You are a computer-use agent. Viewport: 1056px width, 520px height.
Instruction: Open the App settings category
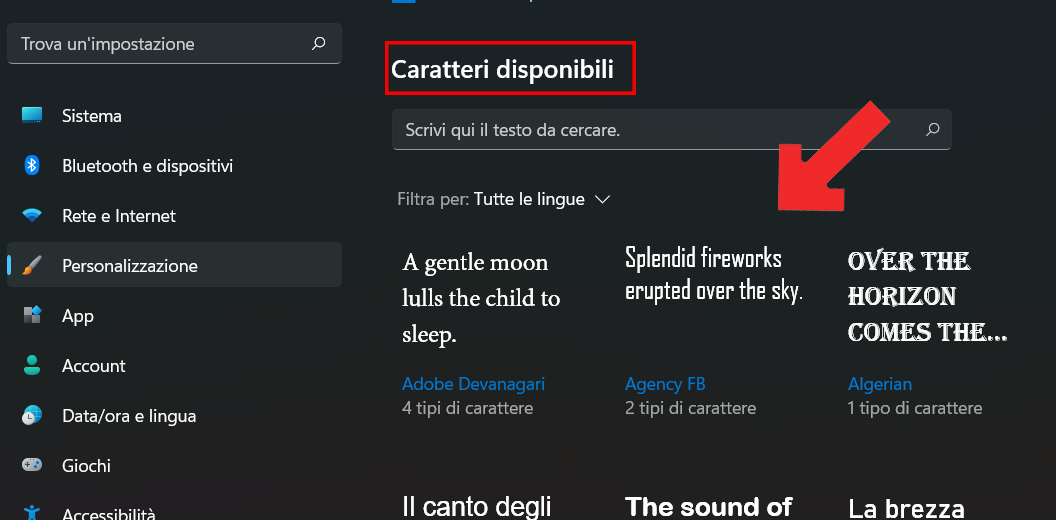click(174, 315)
